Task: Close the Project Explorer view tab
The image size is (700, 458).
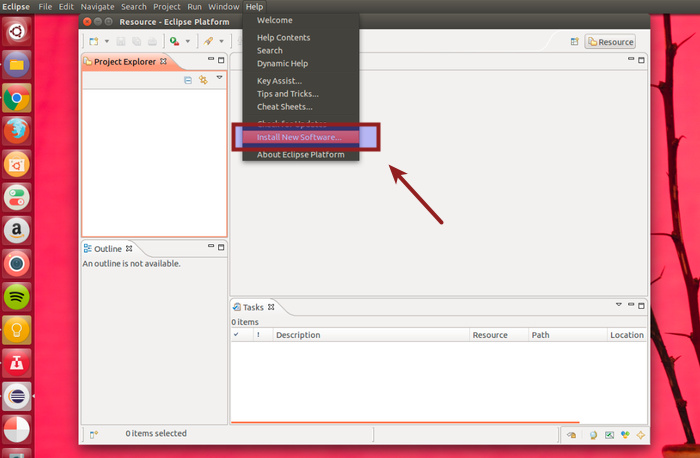Action: 163,62
